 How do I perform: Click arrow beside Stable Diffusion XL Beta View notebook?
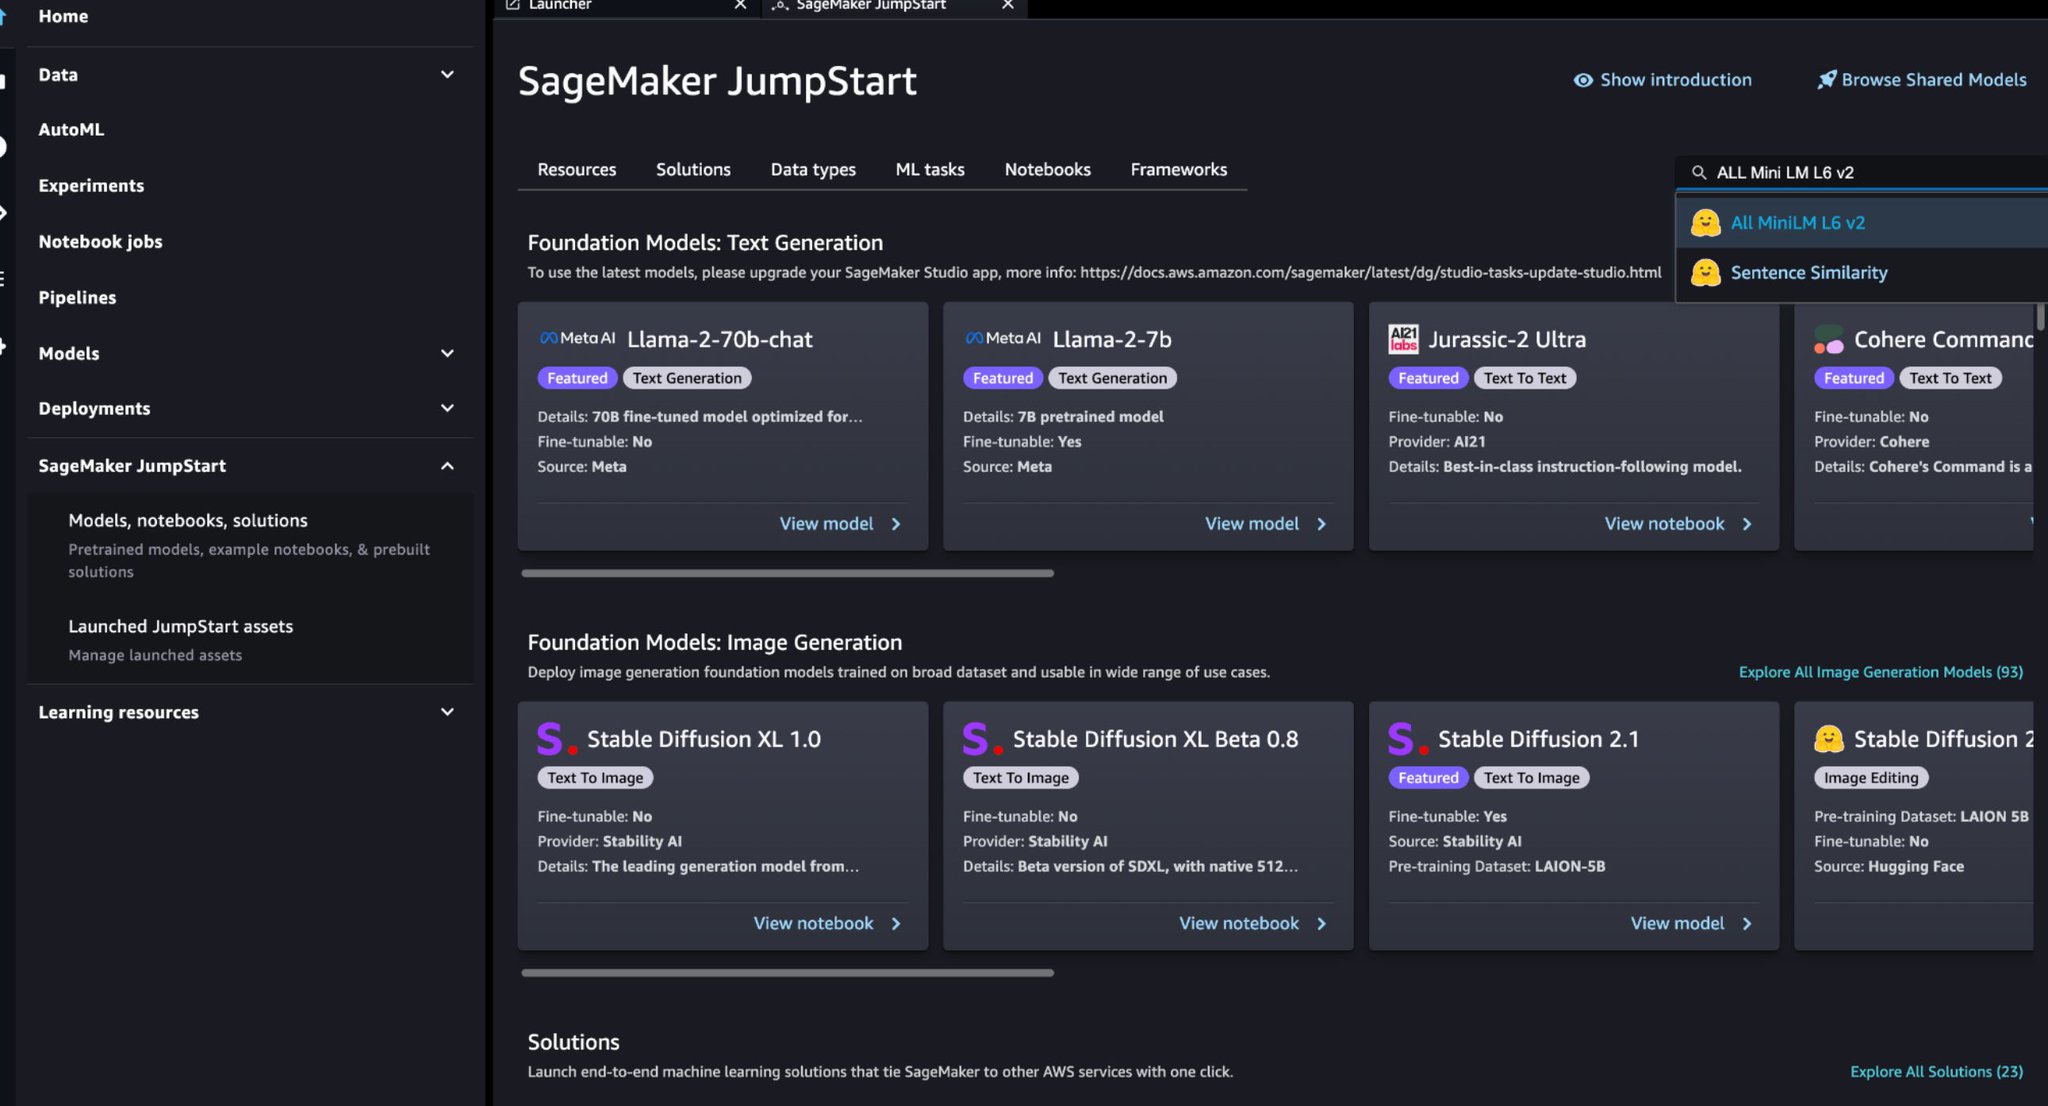click(x=1321, y=924)
